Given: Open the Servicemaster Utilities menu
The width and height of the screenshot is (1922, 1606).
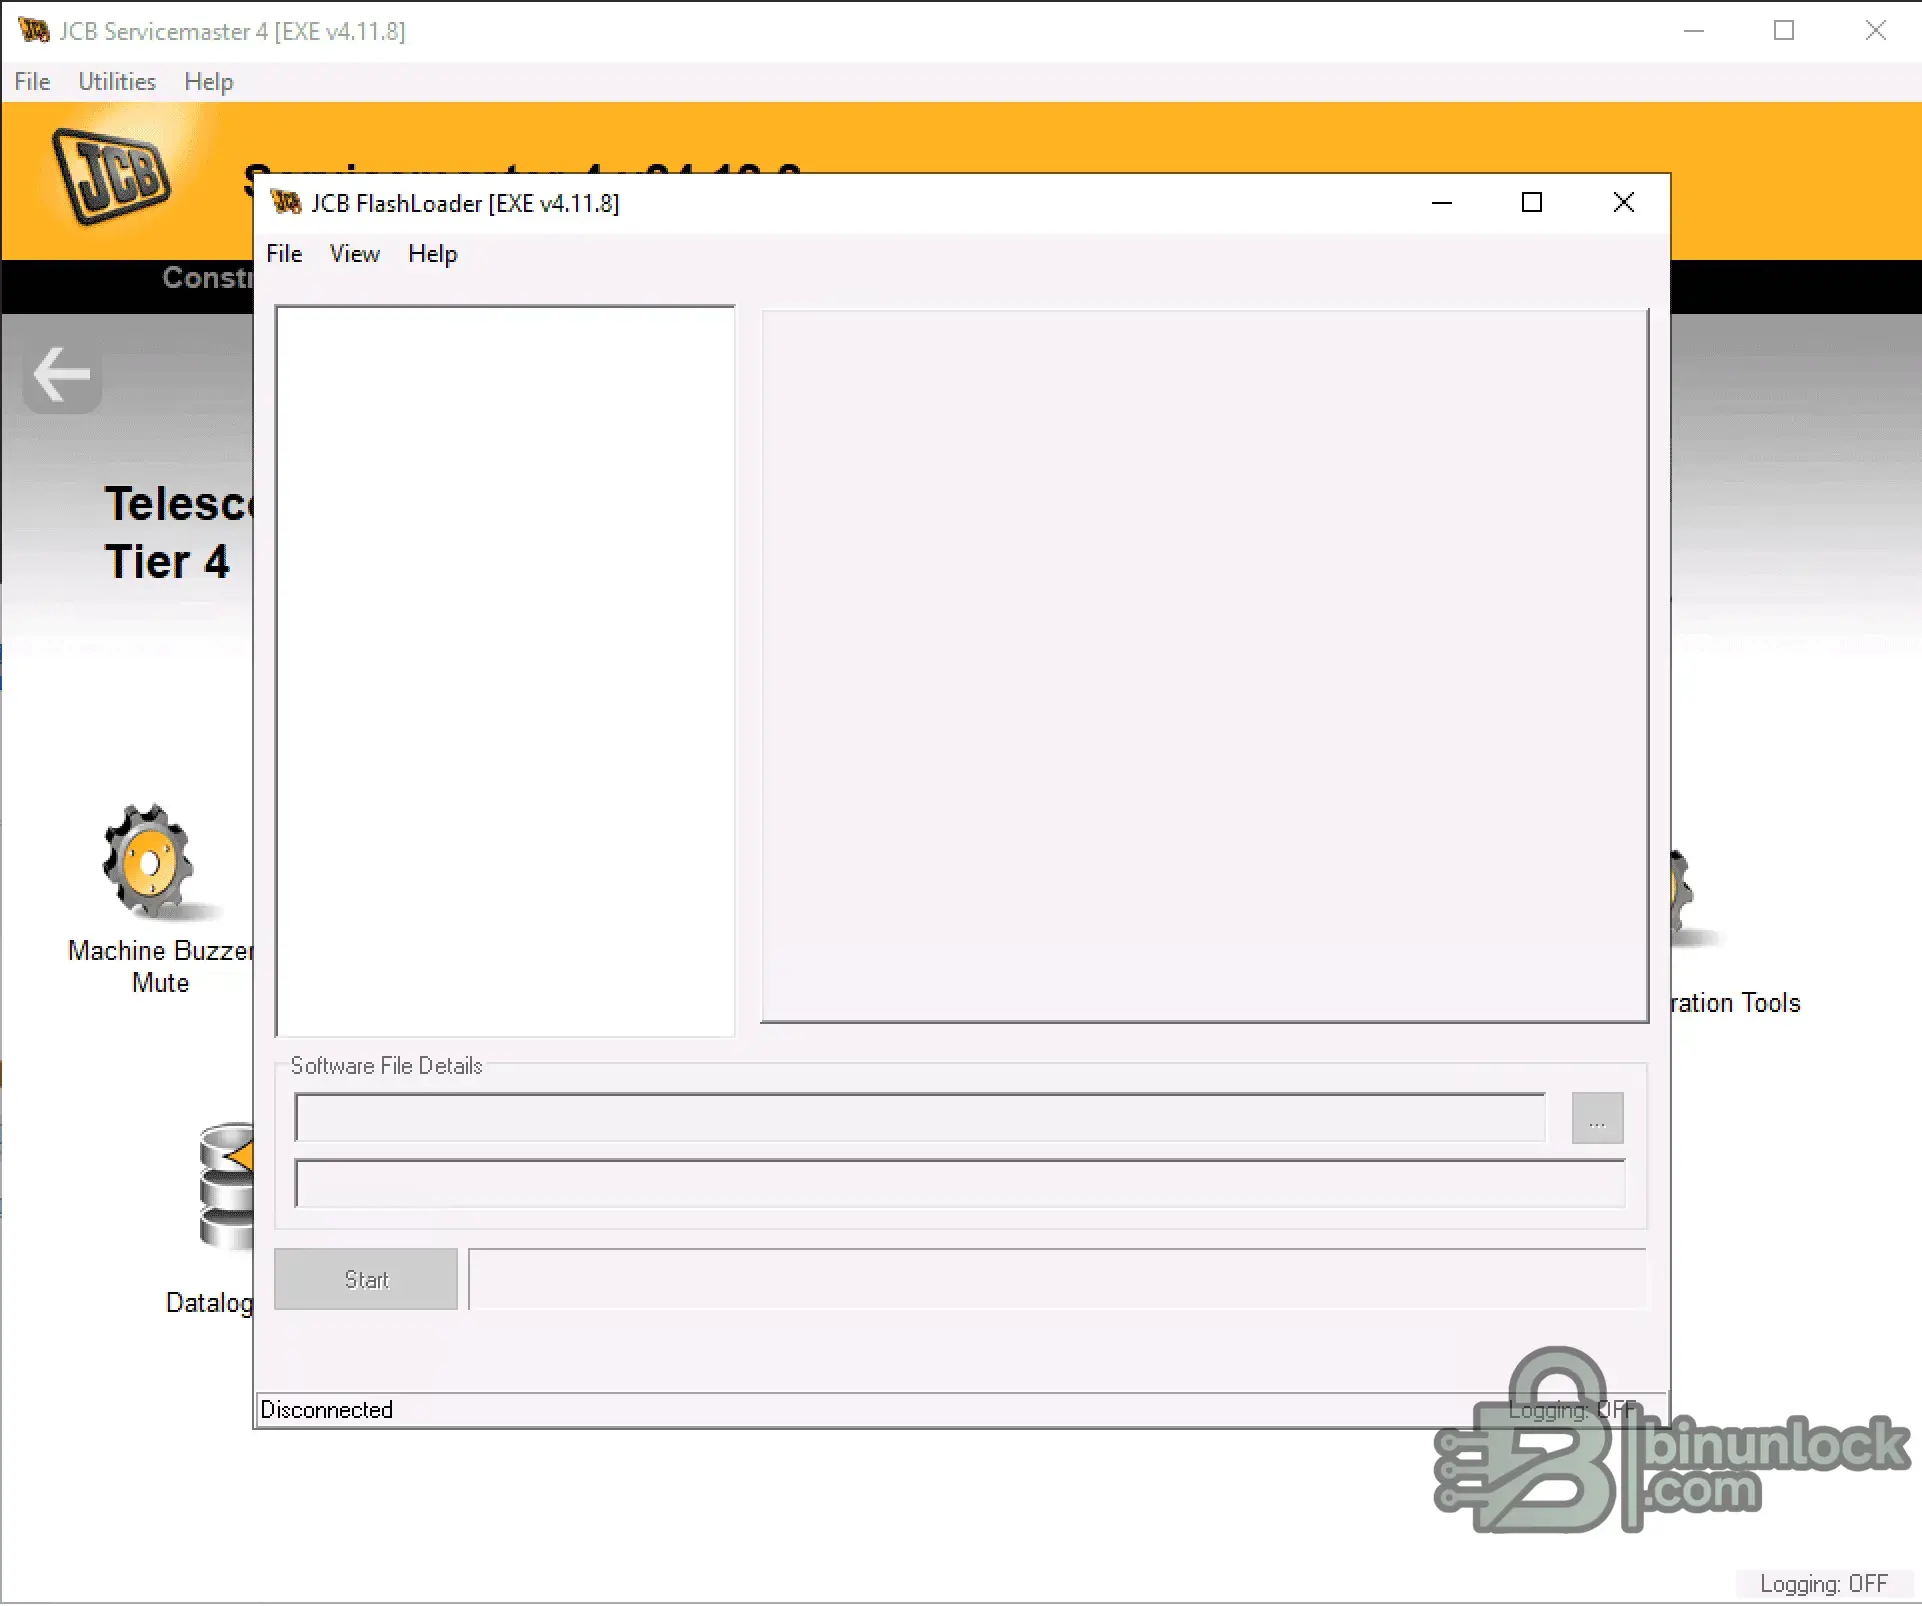Looking at the screenshot, I should tap(117, 82).
